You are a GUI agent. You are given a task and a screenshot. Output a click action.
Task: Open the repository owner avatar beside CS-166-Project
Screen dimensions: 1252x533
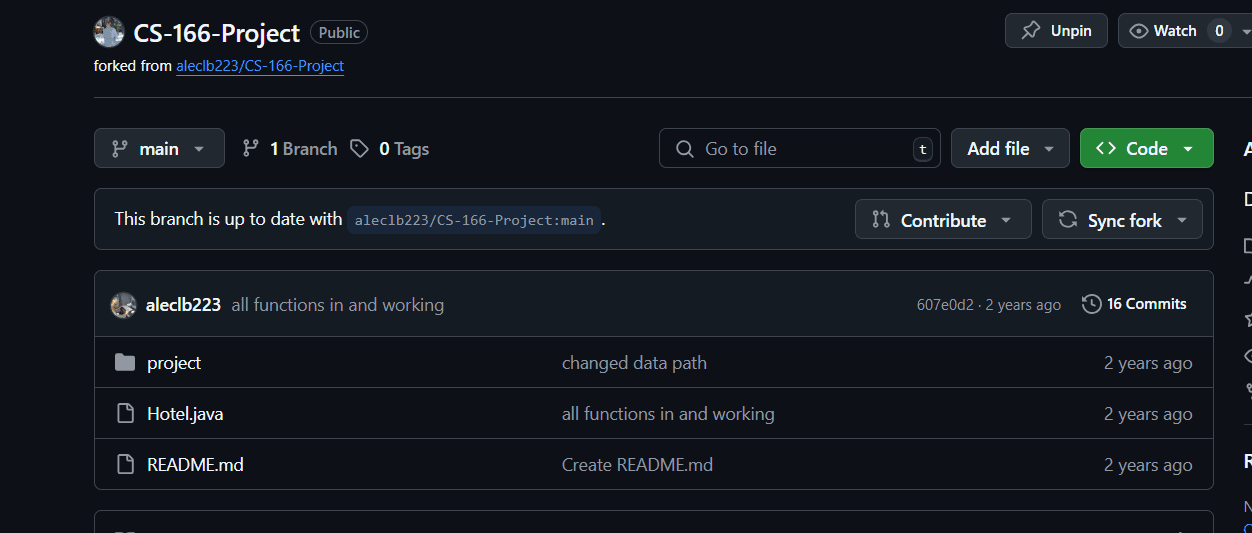pos(109,32)
